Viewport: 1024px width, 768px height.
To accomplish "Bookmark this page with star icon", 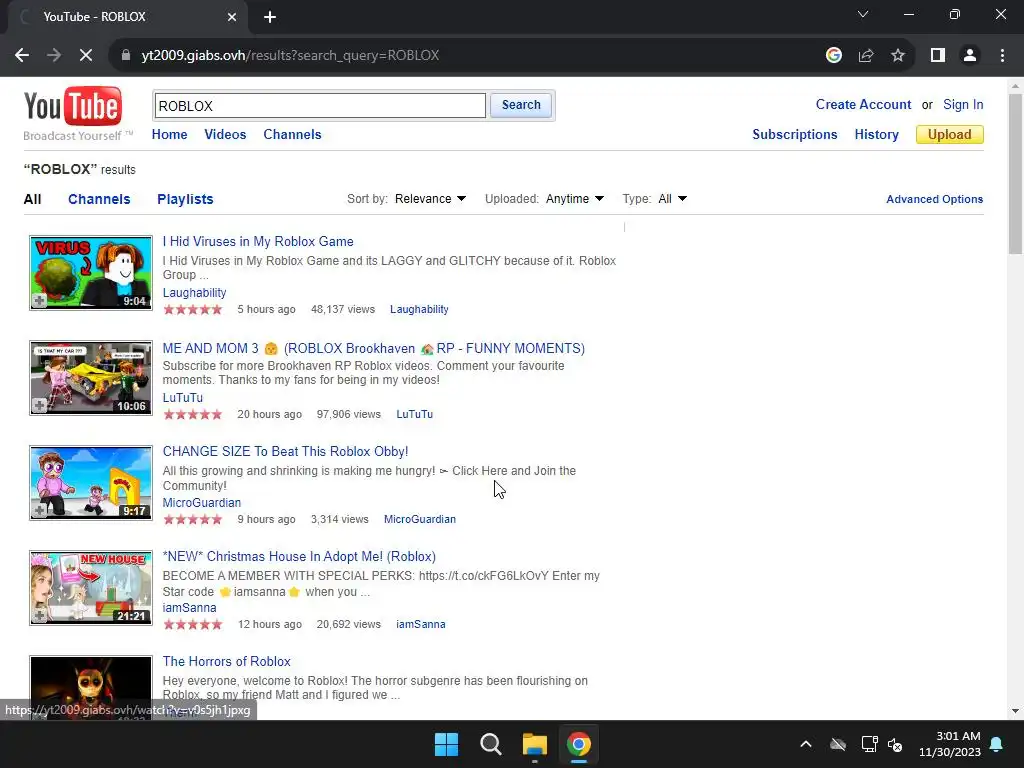I will [898, 56].
